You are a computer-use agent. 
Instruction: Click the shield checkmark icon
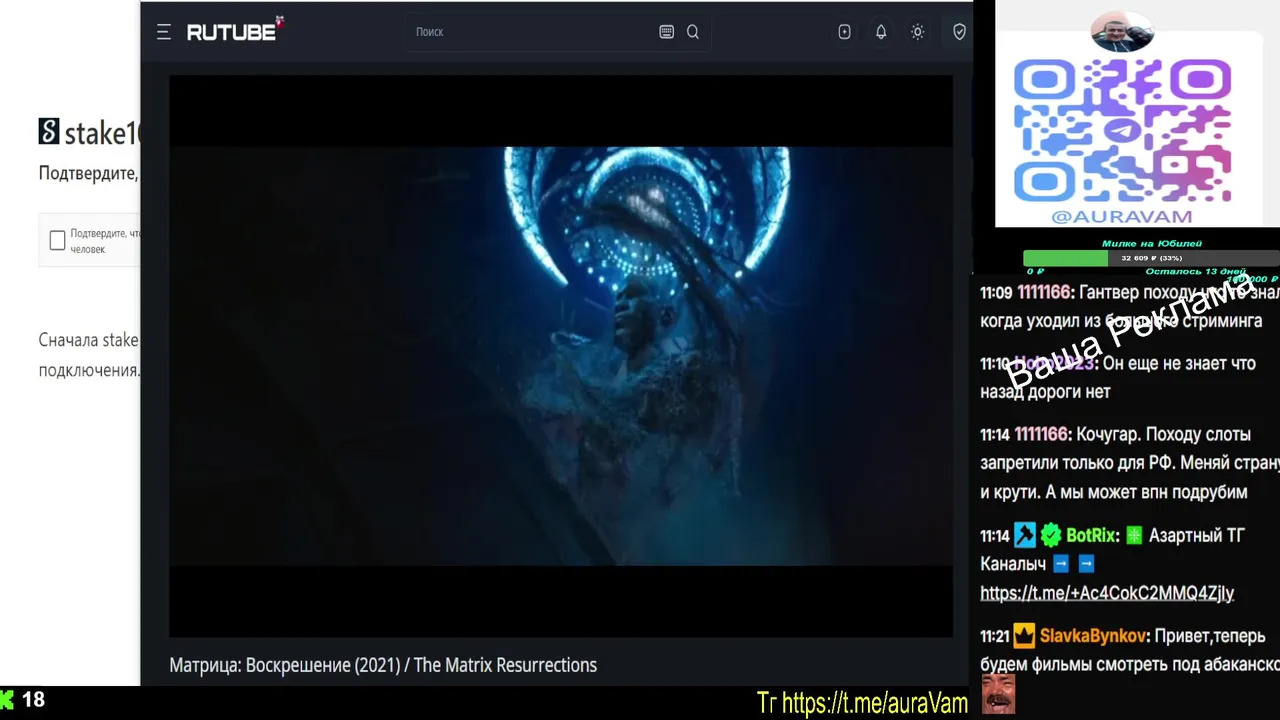pos(959,32)
